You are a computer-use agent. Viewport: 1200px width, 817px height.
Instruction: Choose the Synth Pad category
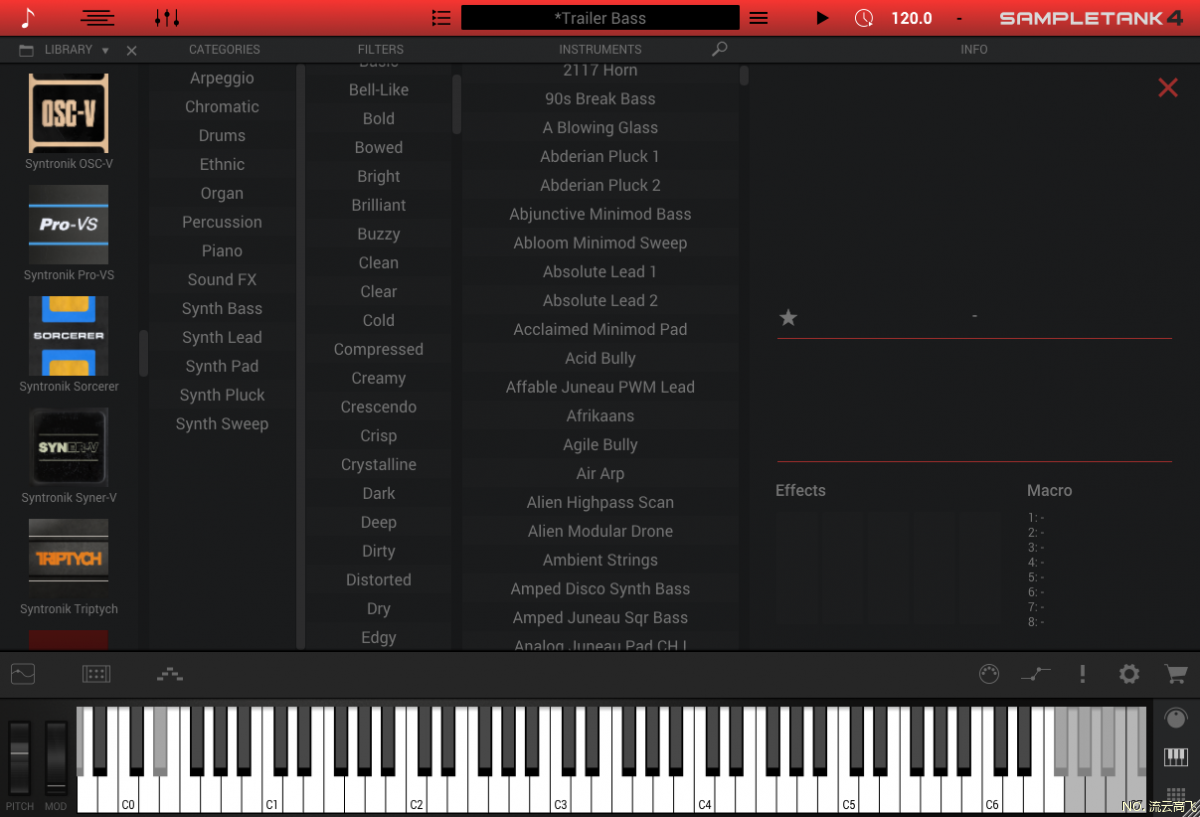pos(222,367)
